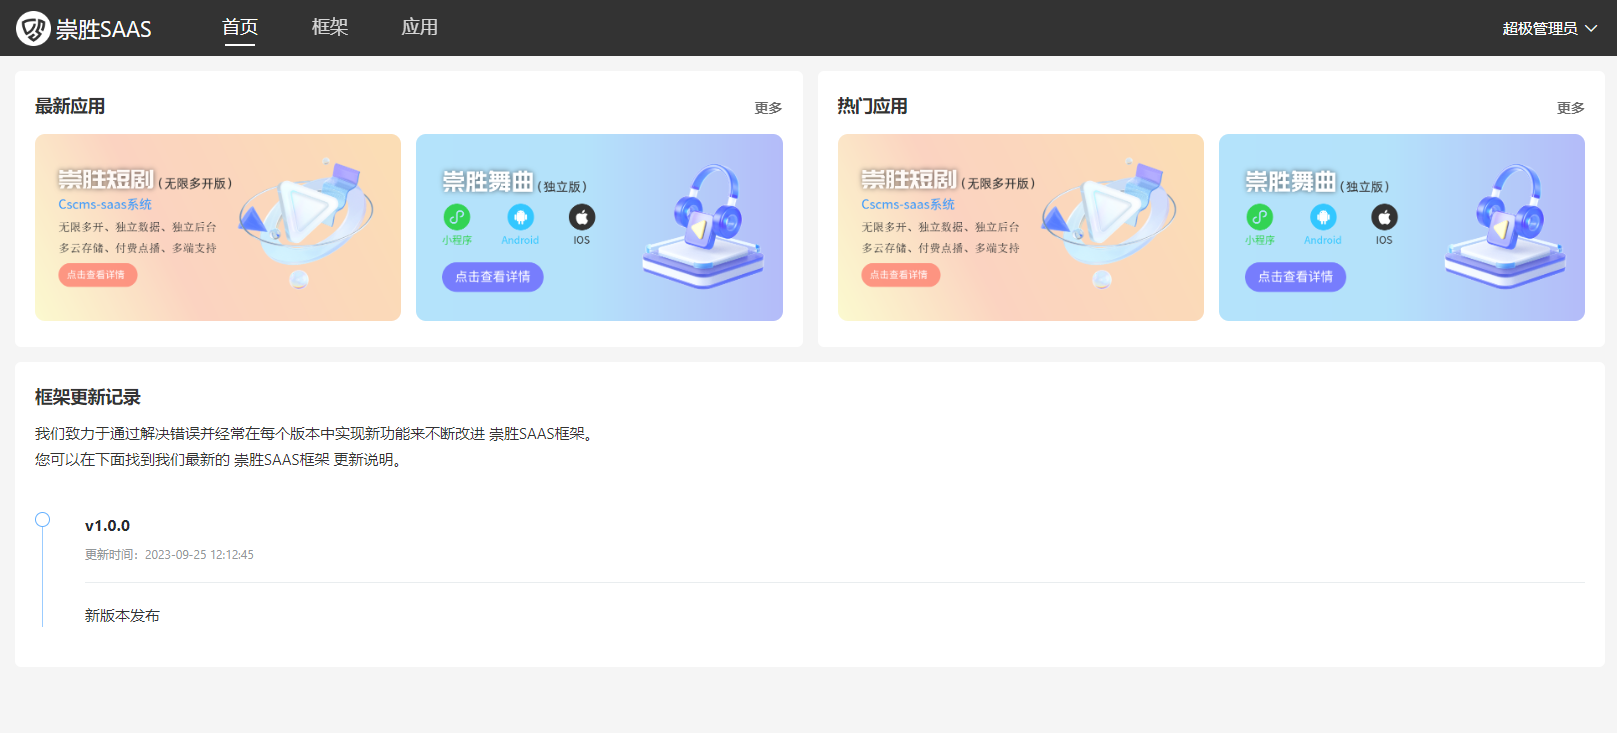The image size is (1617, 733).
Task: Go to the 应用 navigation tab
Action: point(420,27)
